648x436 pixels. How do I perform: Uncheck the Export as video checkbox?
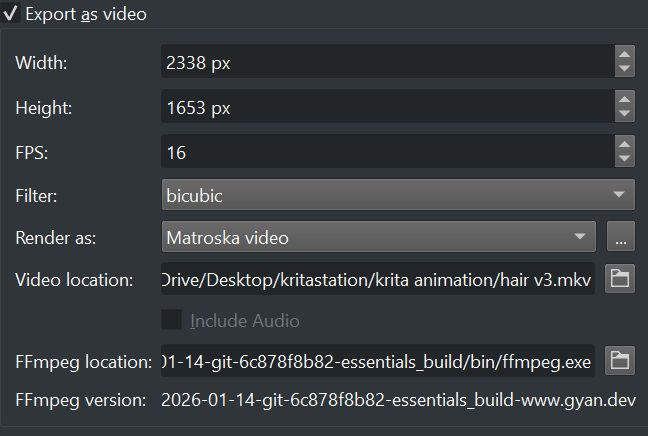pos(11,14)
